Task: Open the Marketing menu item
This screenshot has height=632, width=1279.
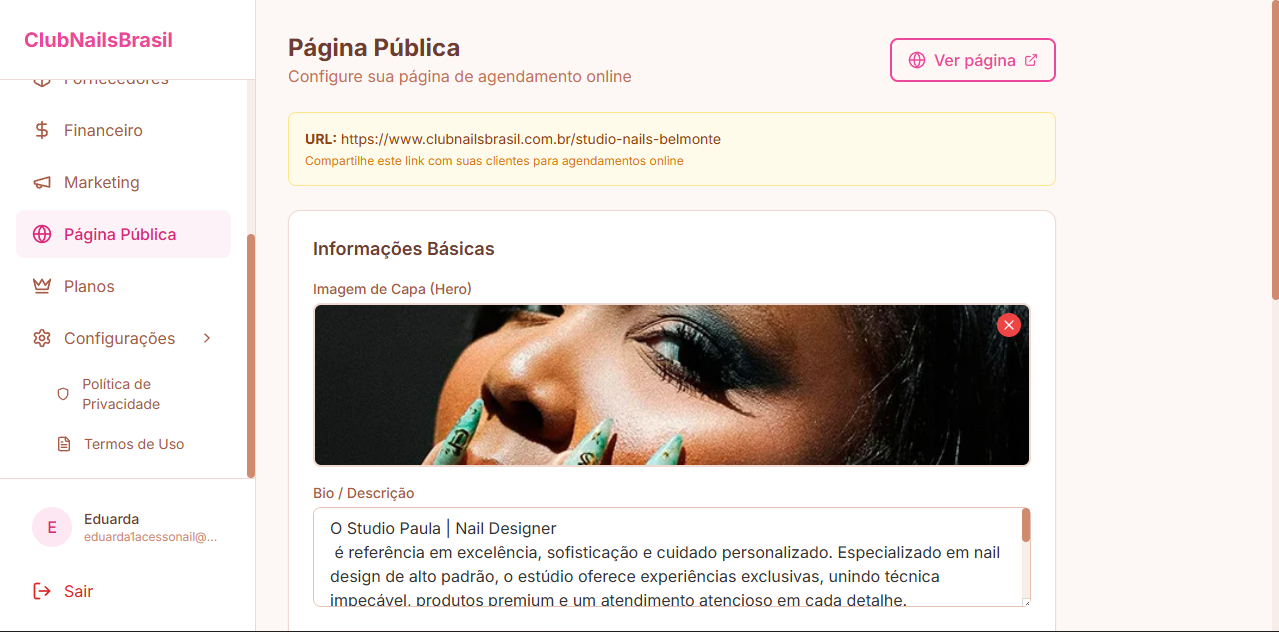Action: coord(124,182)
